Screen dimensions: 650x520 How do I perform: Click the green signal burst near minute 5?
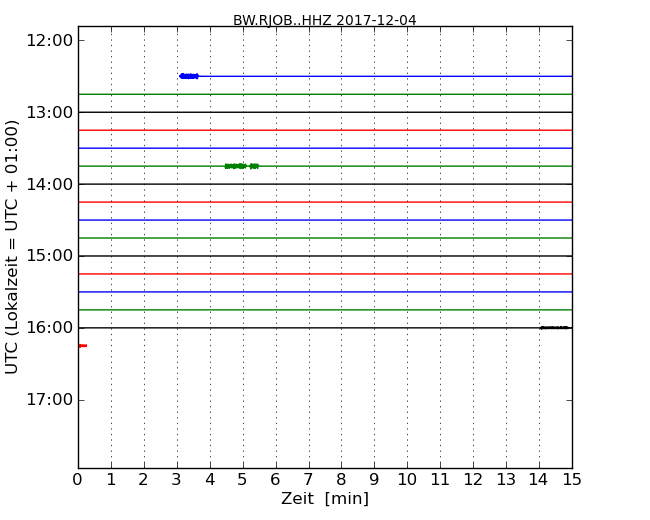[x=242, y=166]
